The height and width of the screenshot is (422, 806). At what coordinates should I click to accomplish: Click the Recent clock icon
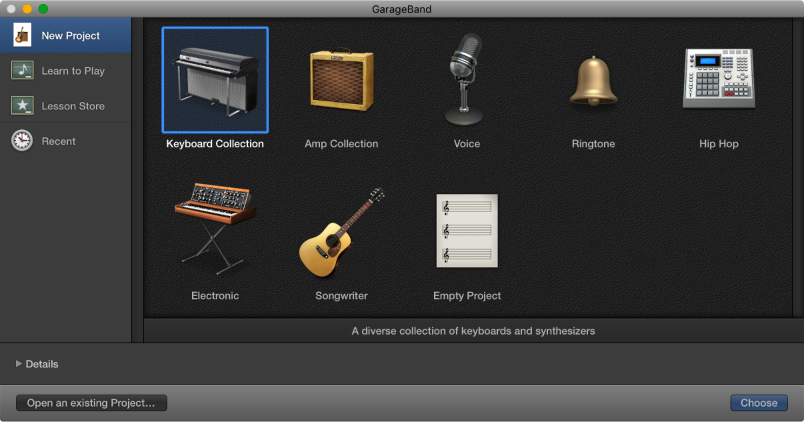[x=22, y=140]
